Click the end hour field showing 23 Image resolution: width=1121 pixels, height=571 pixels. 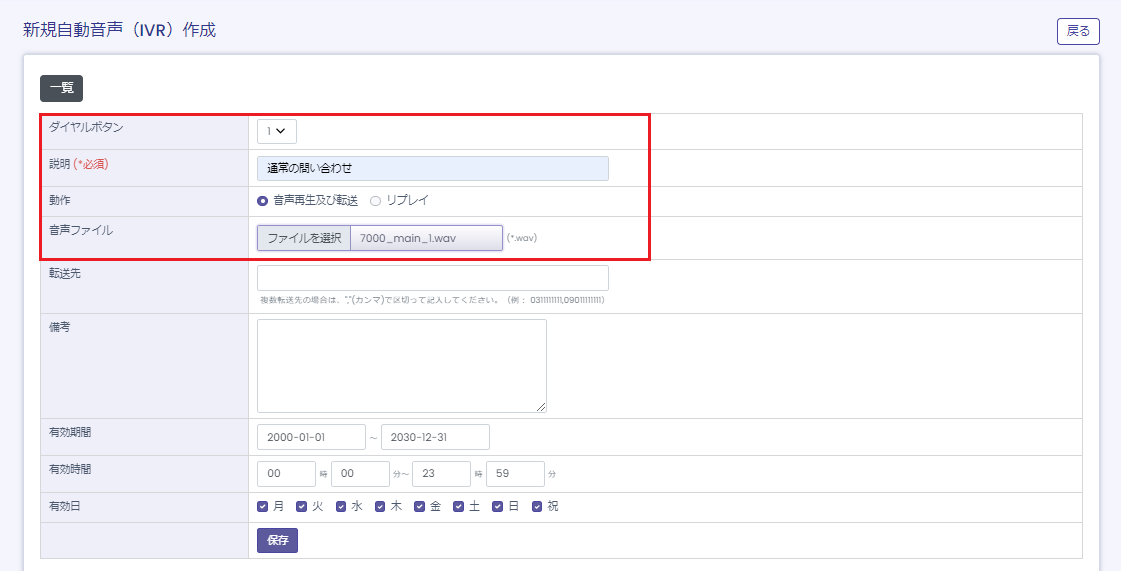[441, 474]
